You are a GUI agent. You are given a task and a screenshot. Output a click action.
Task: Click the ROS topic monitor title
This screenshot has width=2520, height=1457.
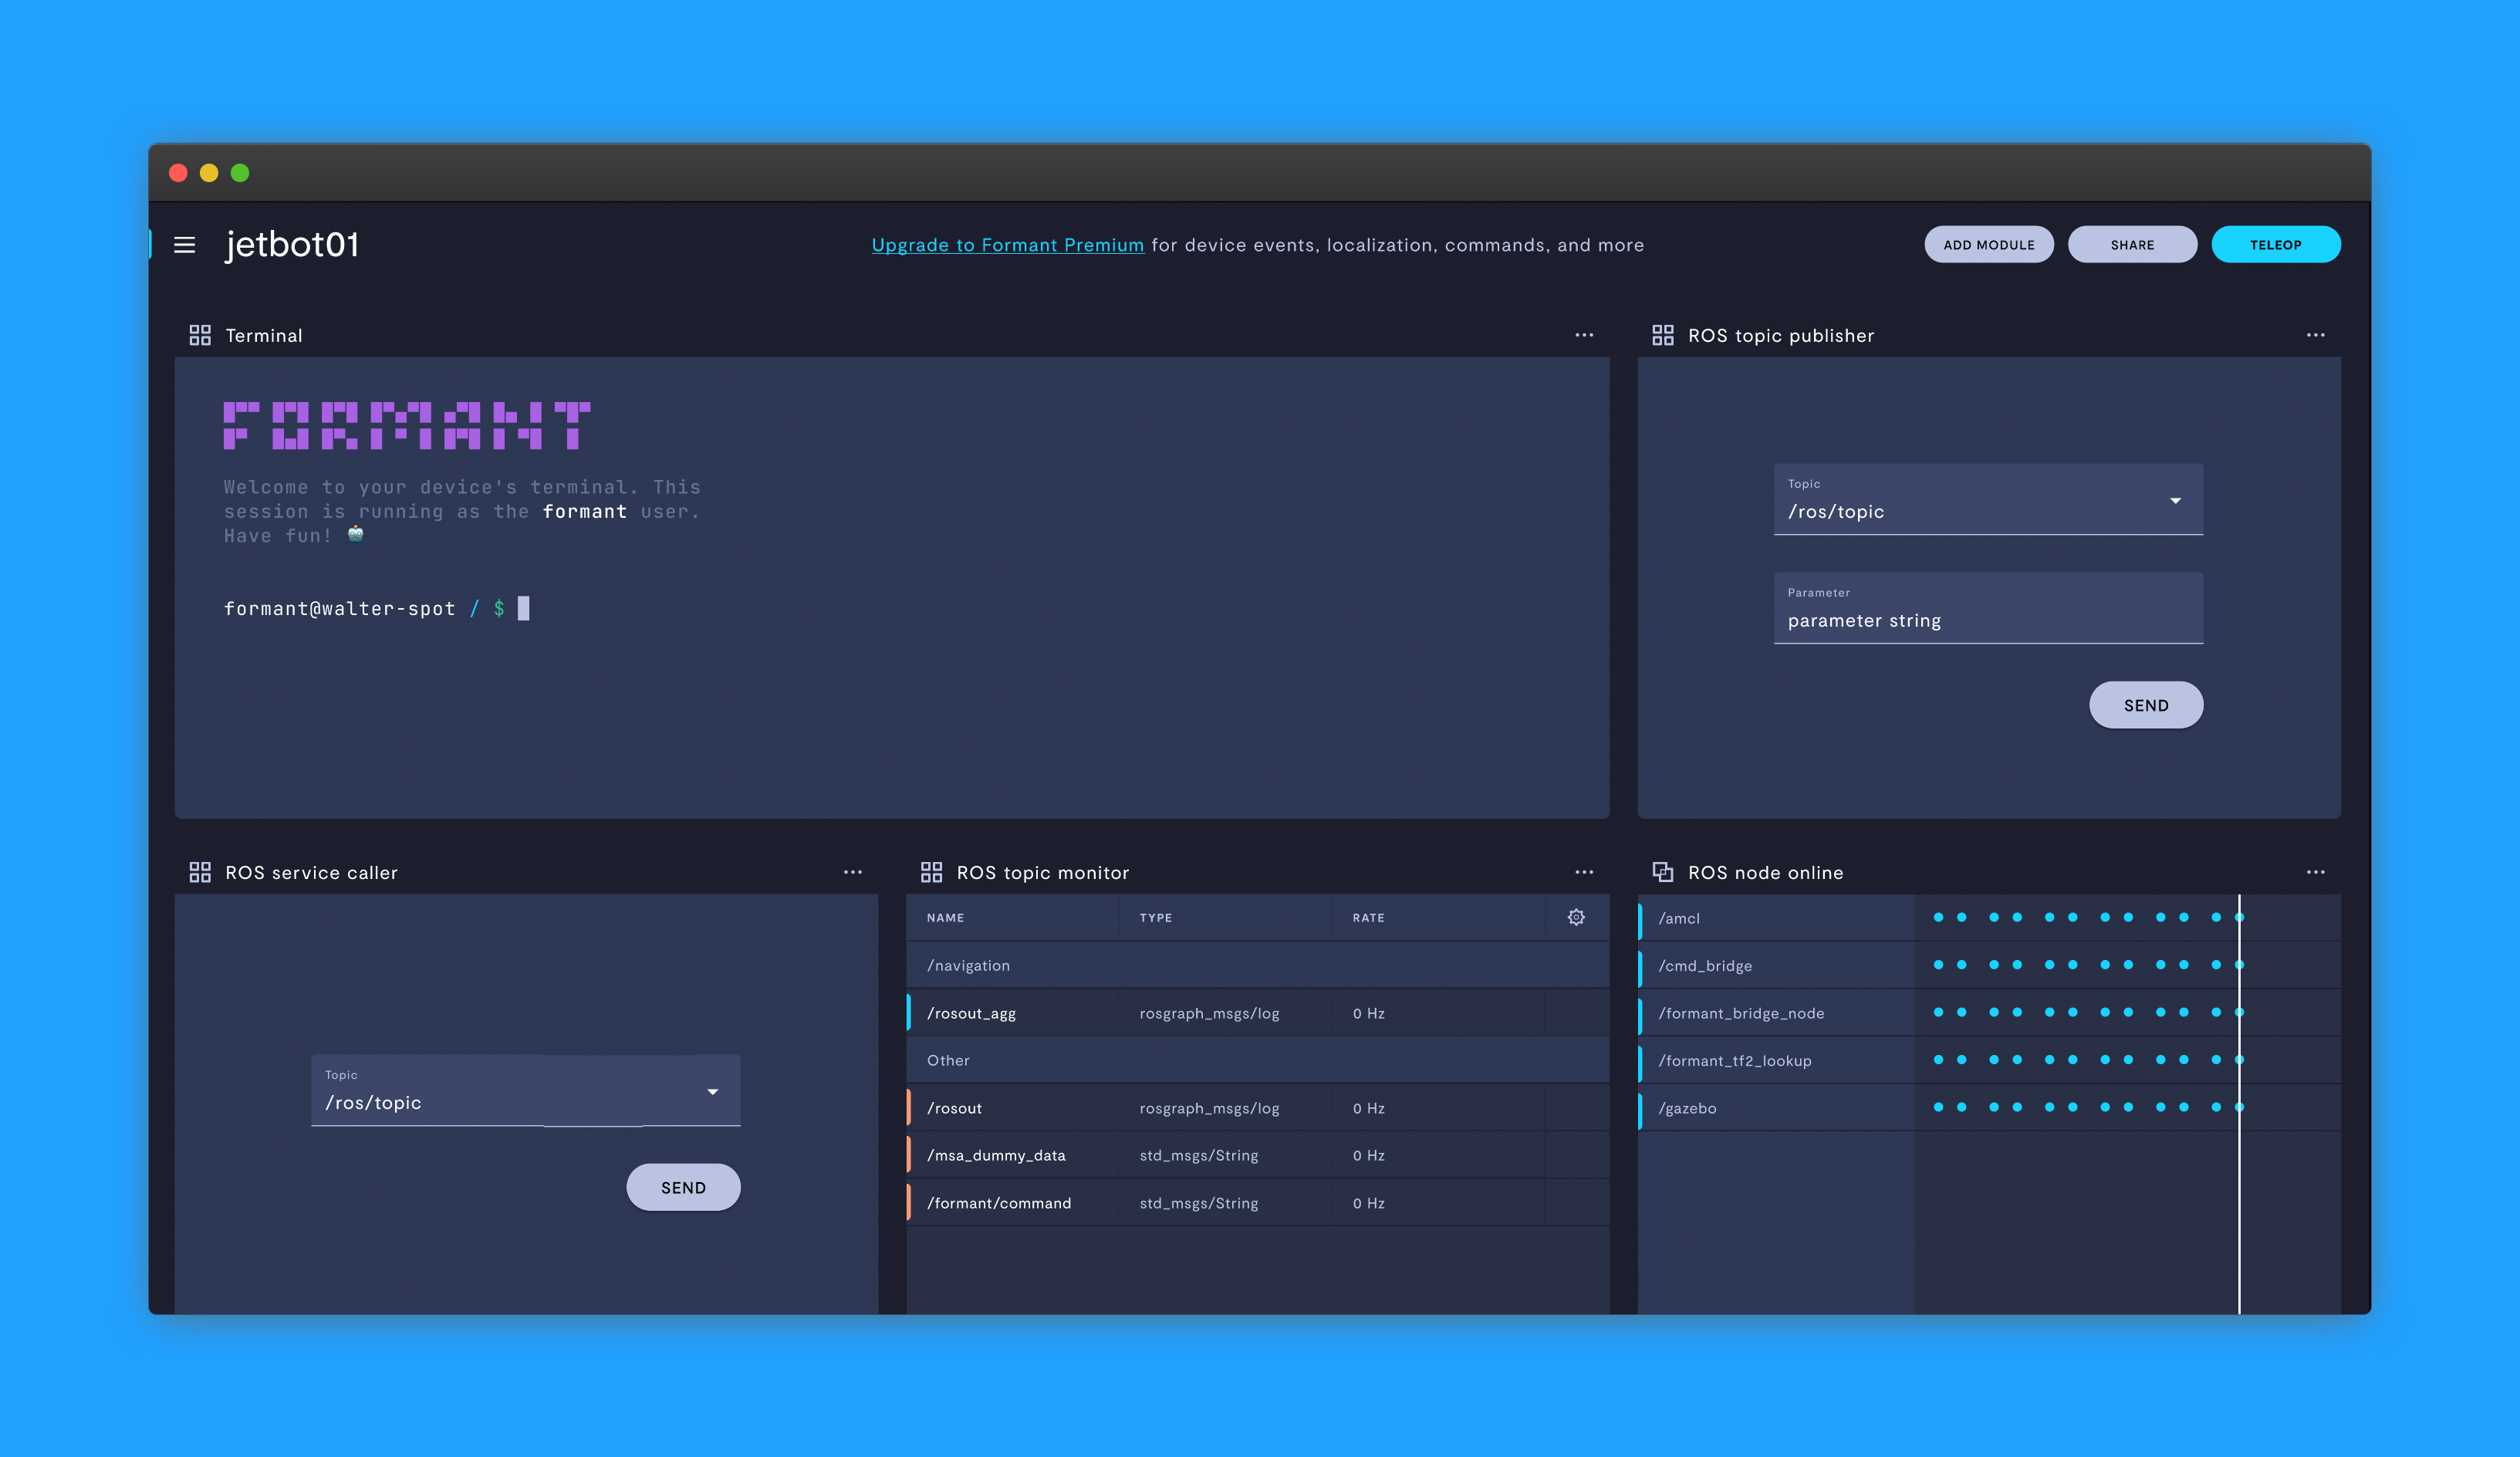point(1043,872)
